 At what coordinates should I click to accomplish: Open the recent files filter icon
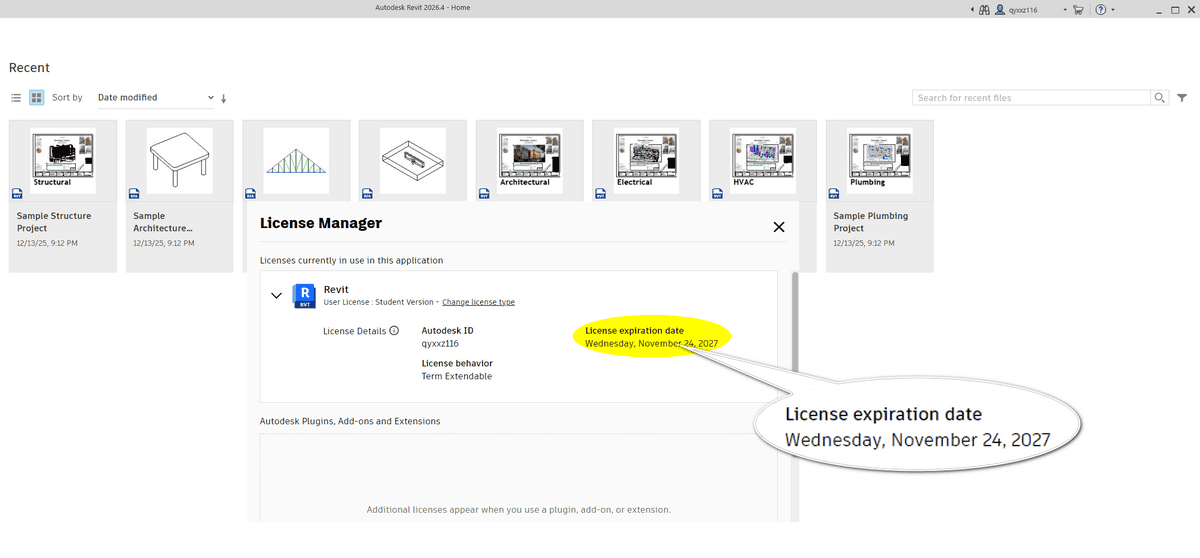(x=1182, y=98)
